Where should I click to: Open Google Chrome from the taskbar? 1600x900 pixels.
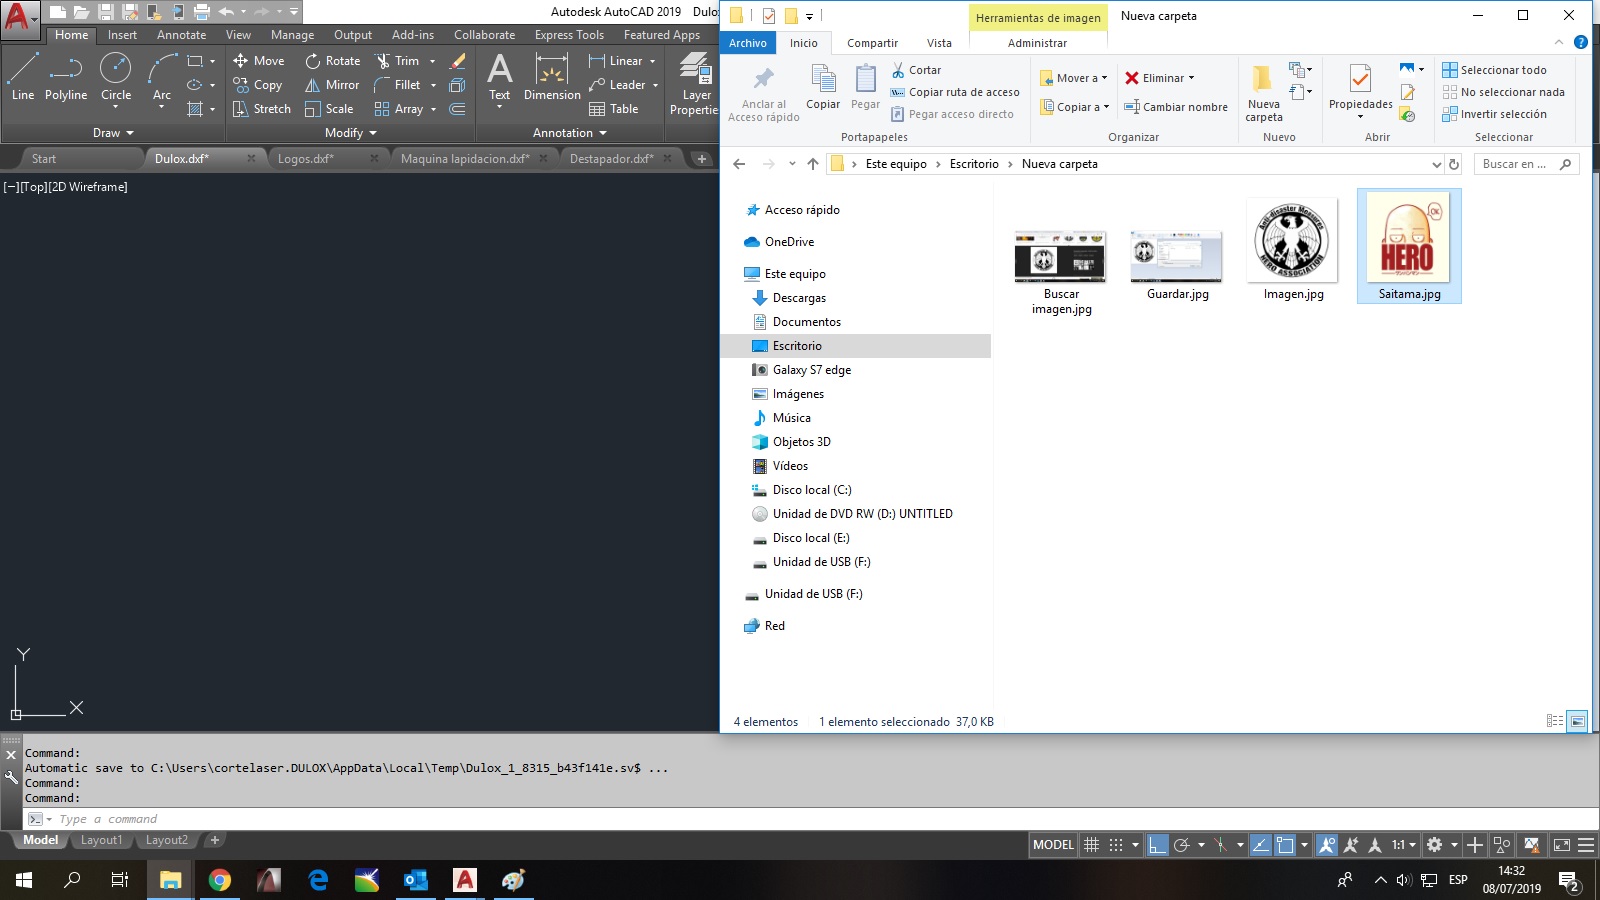point(220,880)
